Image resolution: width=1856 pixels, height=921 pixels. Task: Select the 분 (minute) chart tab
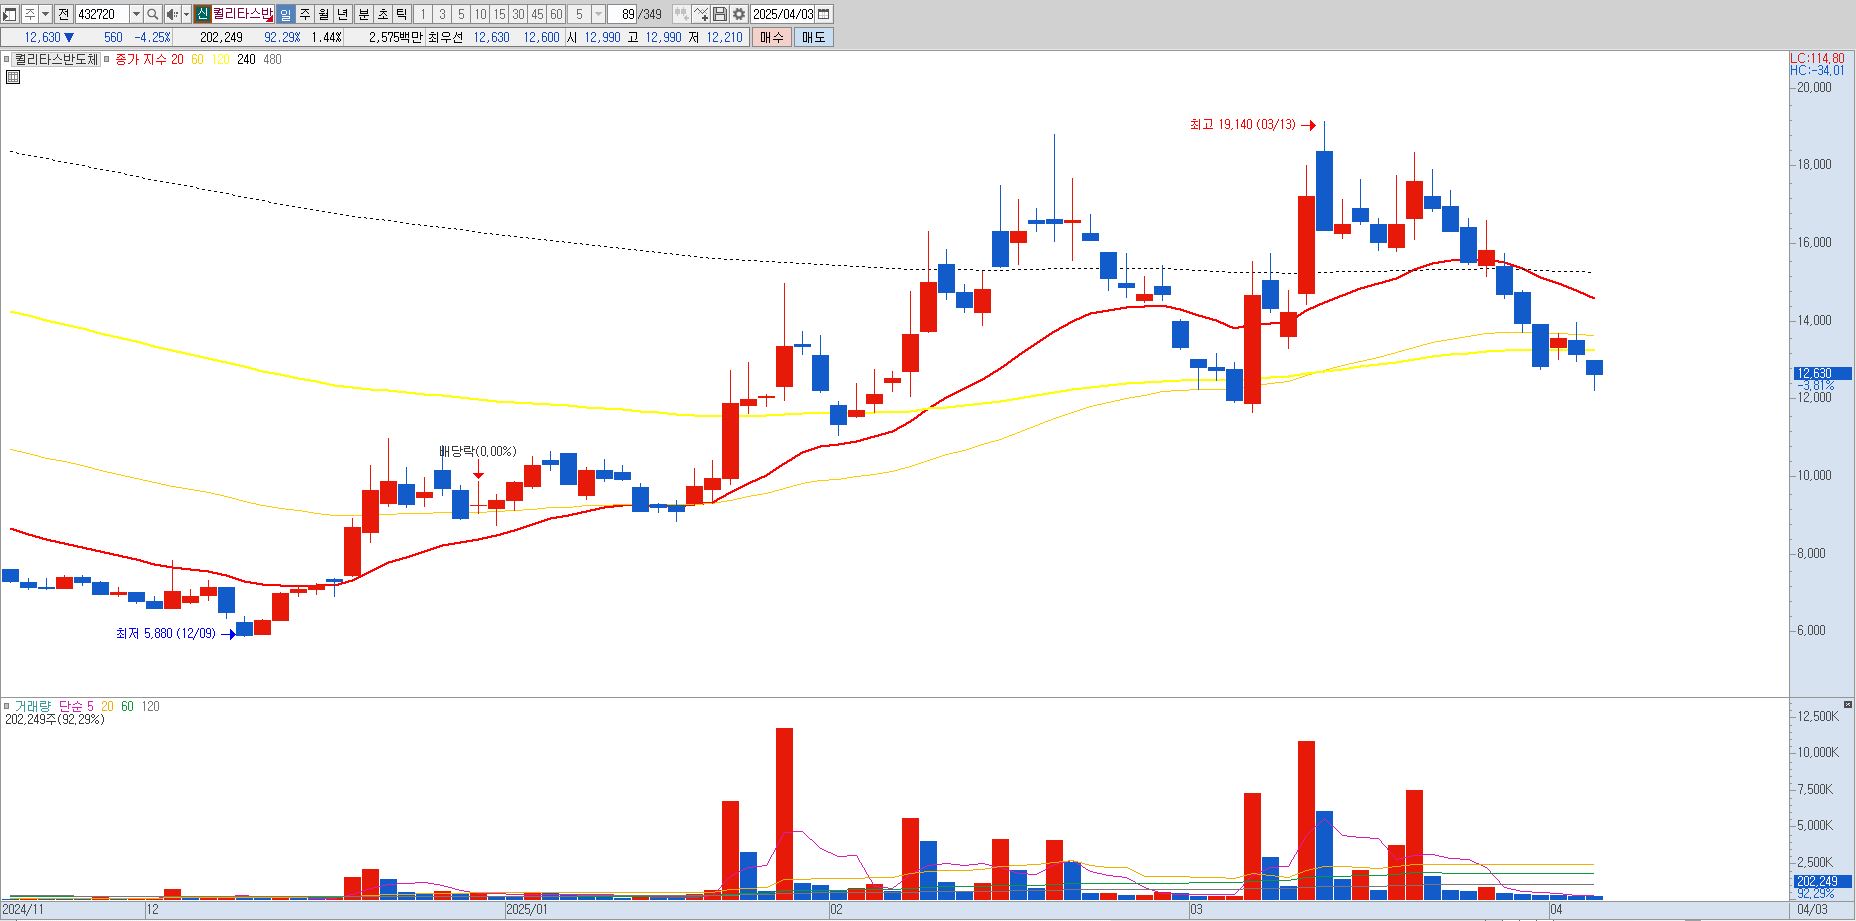click(364, 14)
